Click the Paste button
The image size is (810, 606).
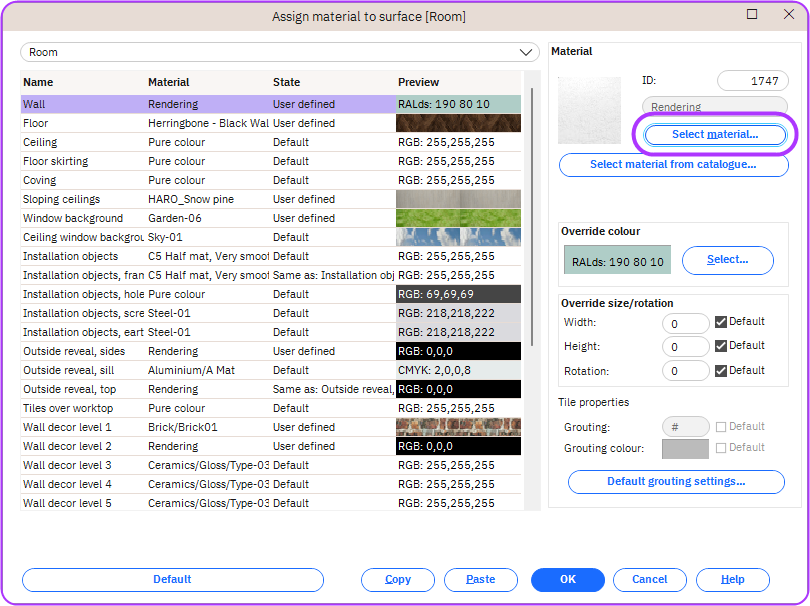[x=480, y=580]
